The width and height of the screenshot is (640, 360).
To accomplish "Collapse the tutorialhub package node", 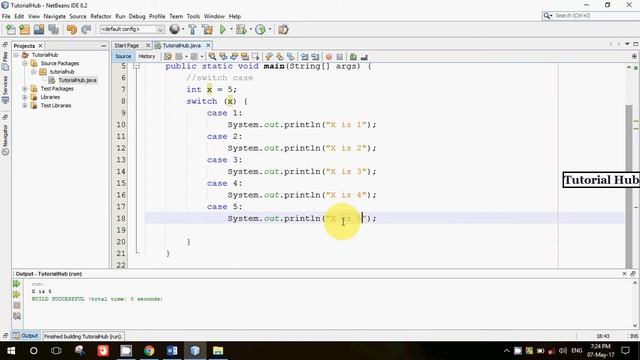I will pyautogui.click(x=34, y=72).
